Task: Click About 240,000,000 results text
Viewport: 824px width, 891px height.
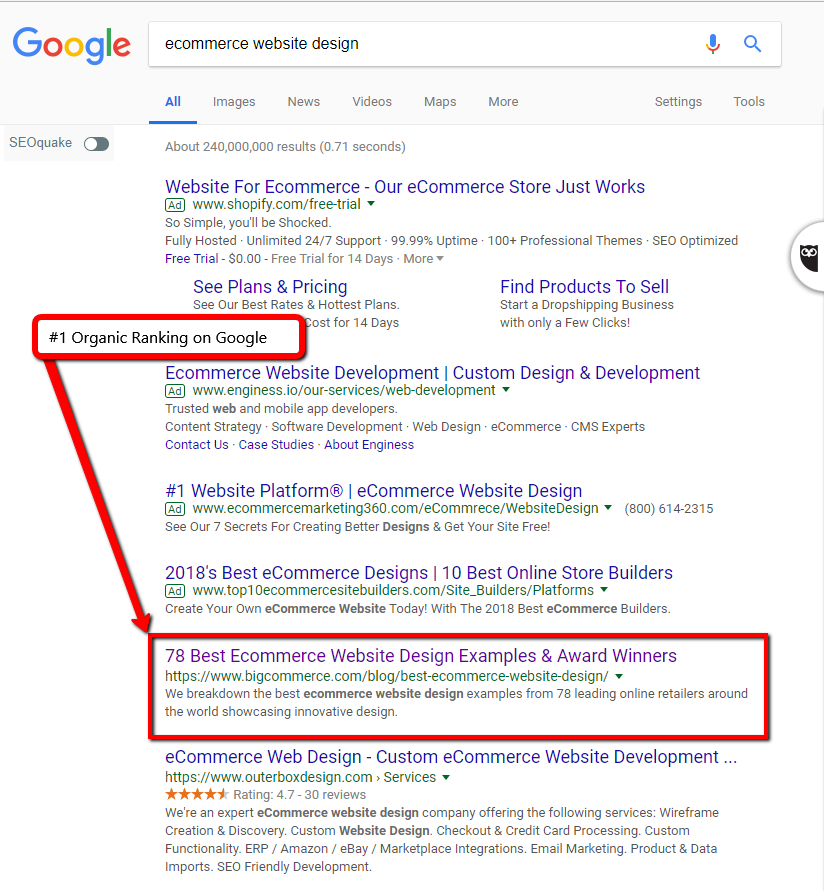Action: pos(285,147)
